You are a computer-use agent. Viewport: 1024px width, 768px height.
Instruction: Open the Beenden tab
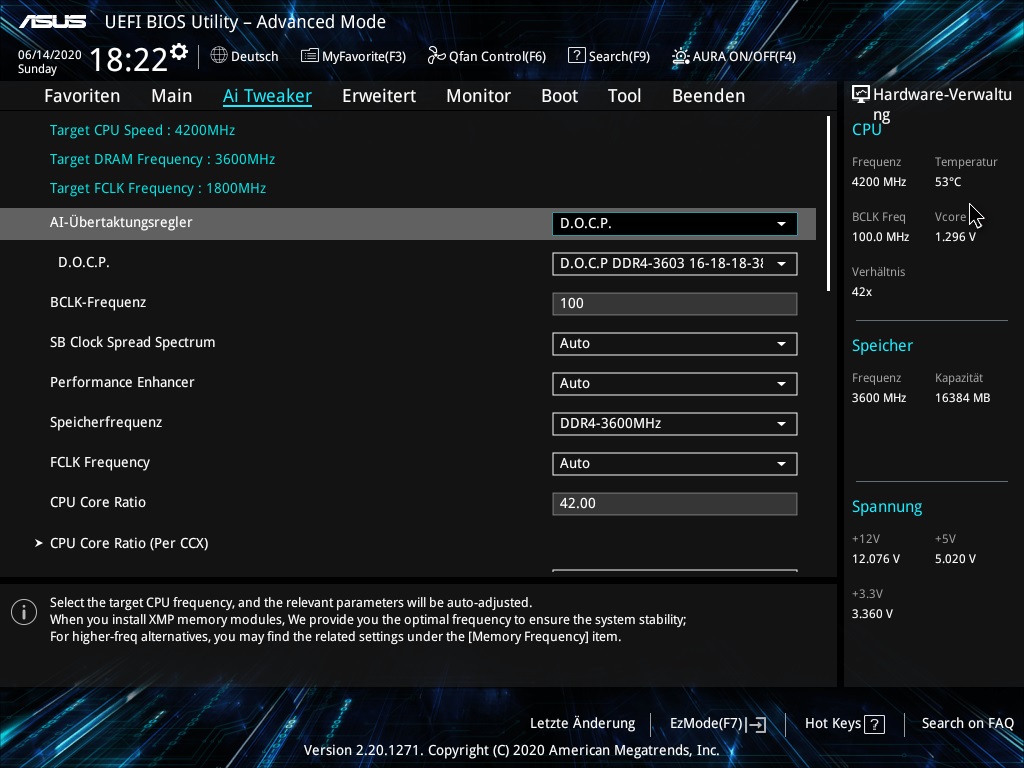(709, 96)
